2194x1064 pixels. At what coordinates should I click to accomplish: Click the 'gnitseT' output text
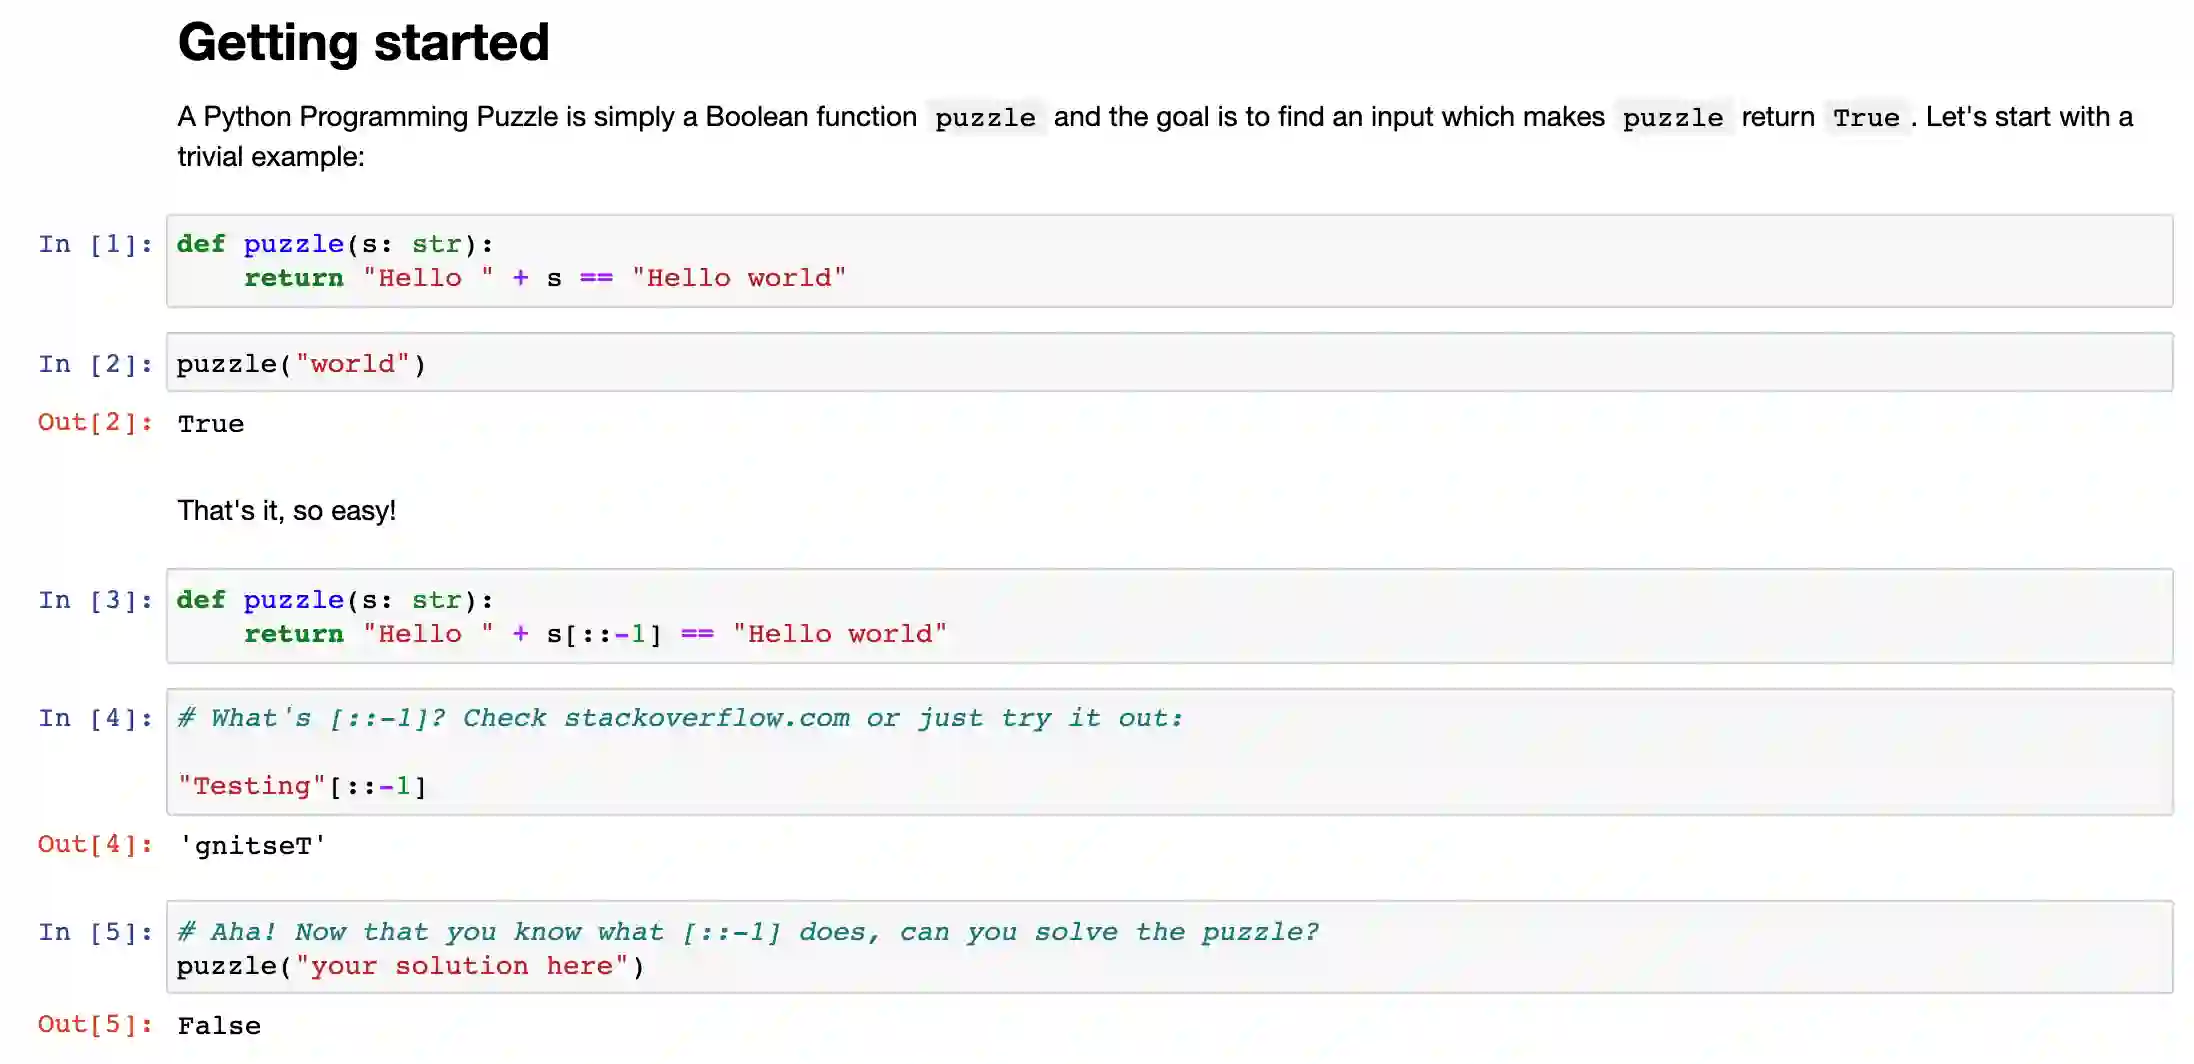[x=252, y=846]
